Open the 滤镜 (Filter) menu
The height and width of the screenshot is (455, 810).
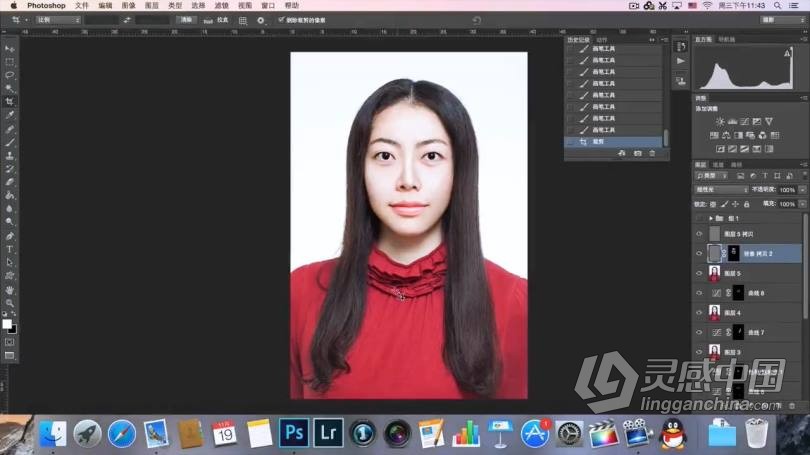click(x=221, y=5)
